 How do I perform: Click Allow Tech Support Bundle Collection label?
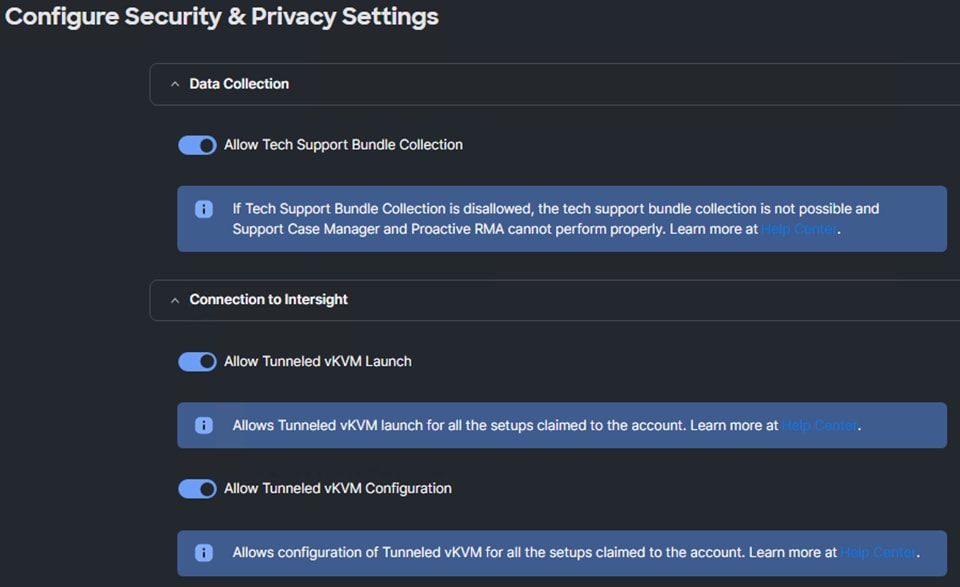tap(343, 145)
